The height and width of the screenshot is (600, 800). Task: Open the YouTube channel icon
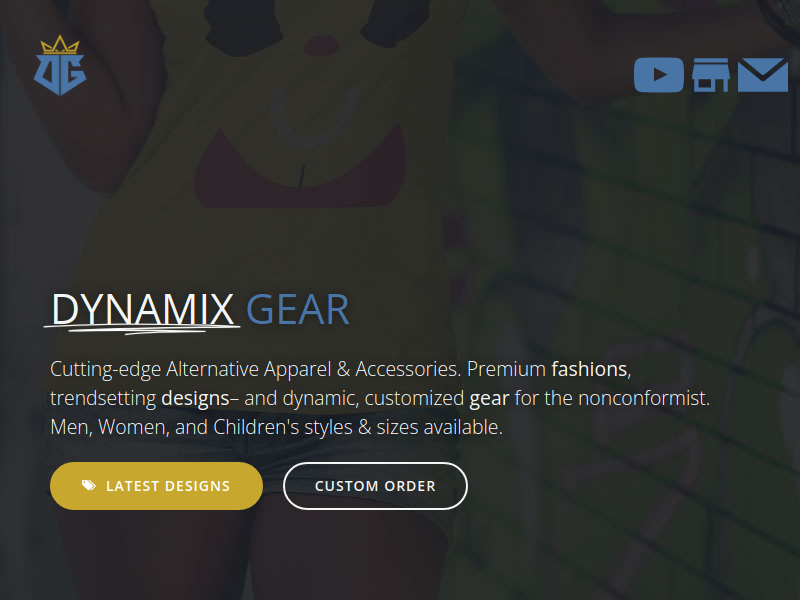click(x=659, y=75)
